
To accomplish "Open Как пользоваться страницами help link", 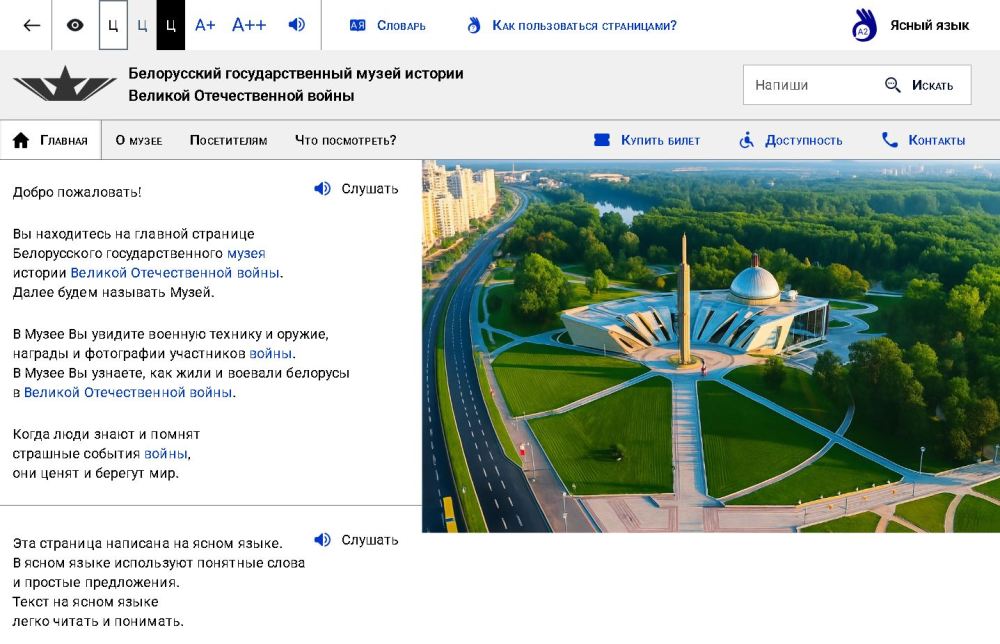I will [572, 25].
